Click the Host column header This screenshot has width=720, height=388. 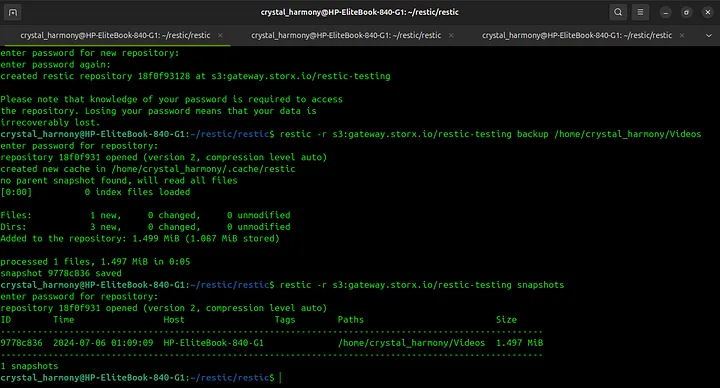click(174, 320)
